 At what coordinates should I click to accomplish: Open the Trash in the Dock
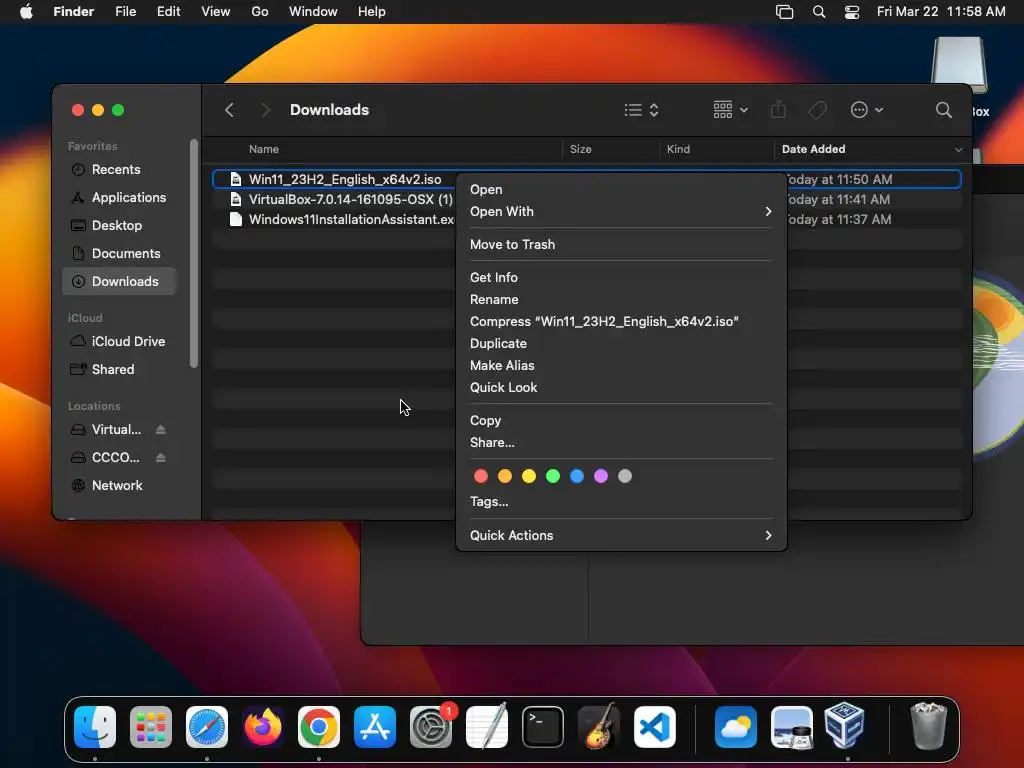point(928,726)
